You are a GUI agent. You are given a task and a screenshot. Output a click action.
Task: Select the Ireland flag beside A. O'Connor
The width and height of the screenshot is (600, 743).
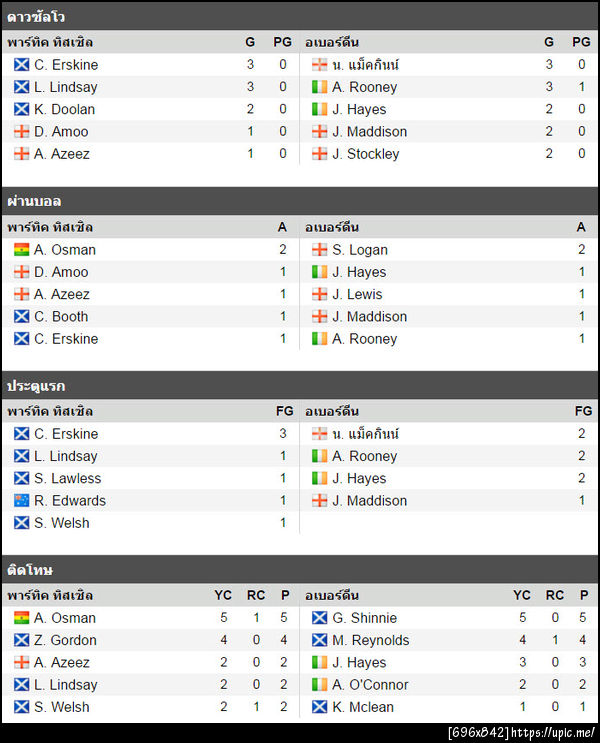[x=320, y=685]
